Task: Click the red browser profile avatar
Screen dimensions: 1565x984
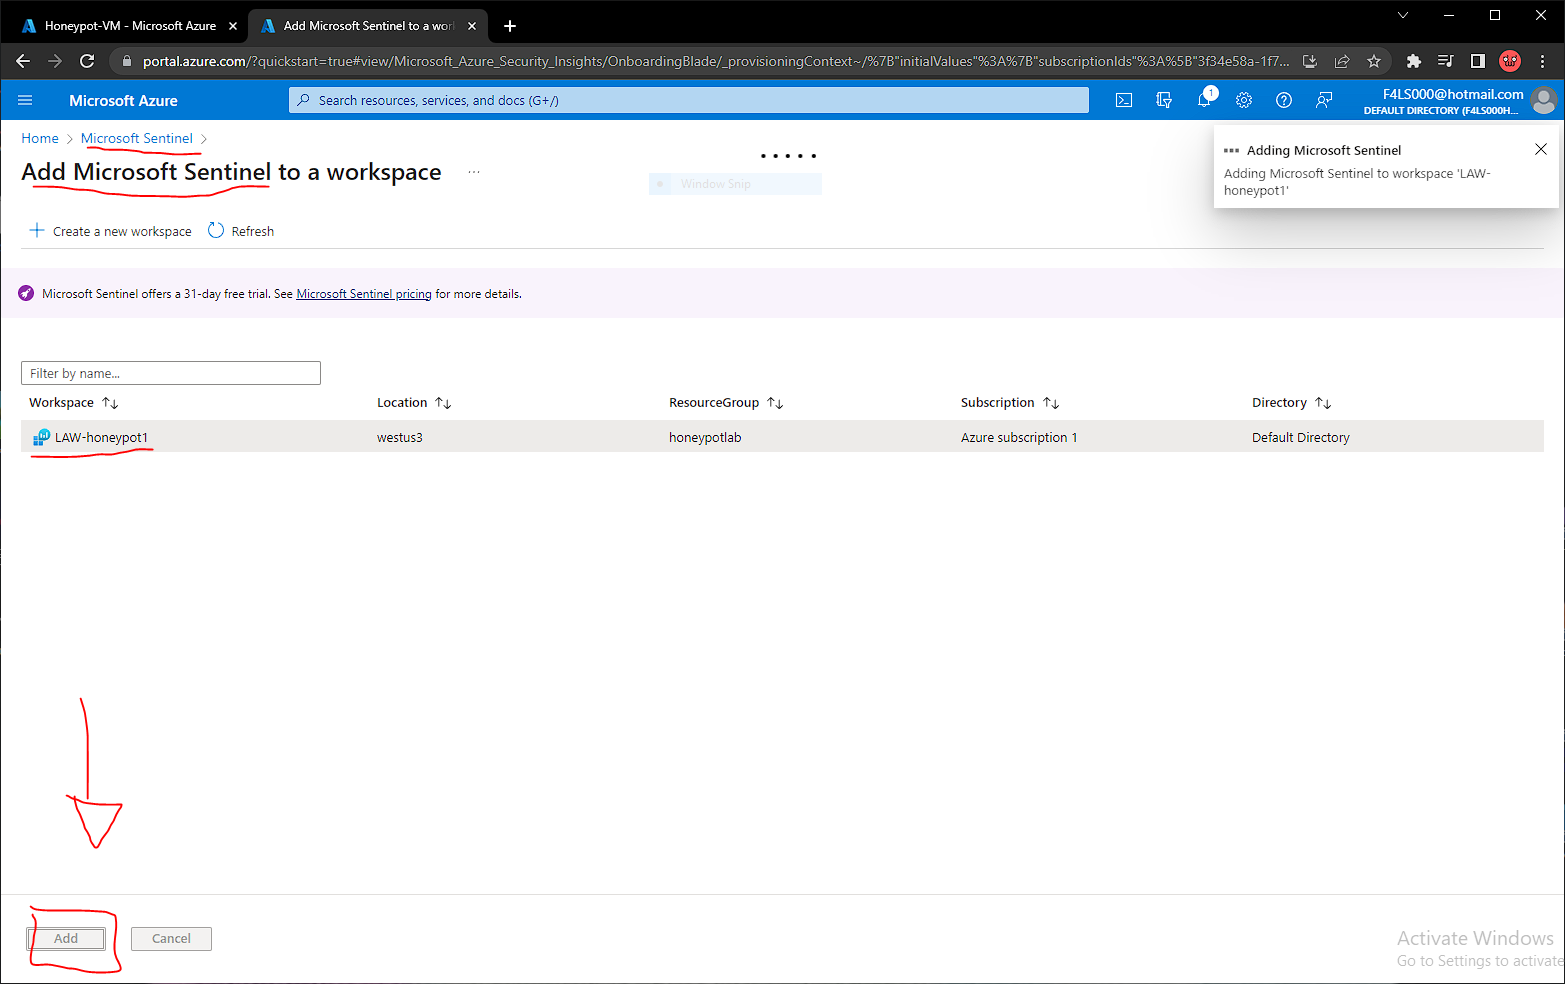Action: pos(1510,61)
